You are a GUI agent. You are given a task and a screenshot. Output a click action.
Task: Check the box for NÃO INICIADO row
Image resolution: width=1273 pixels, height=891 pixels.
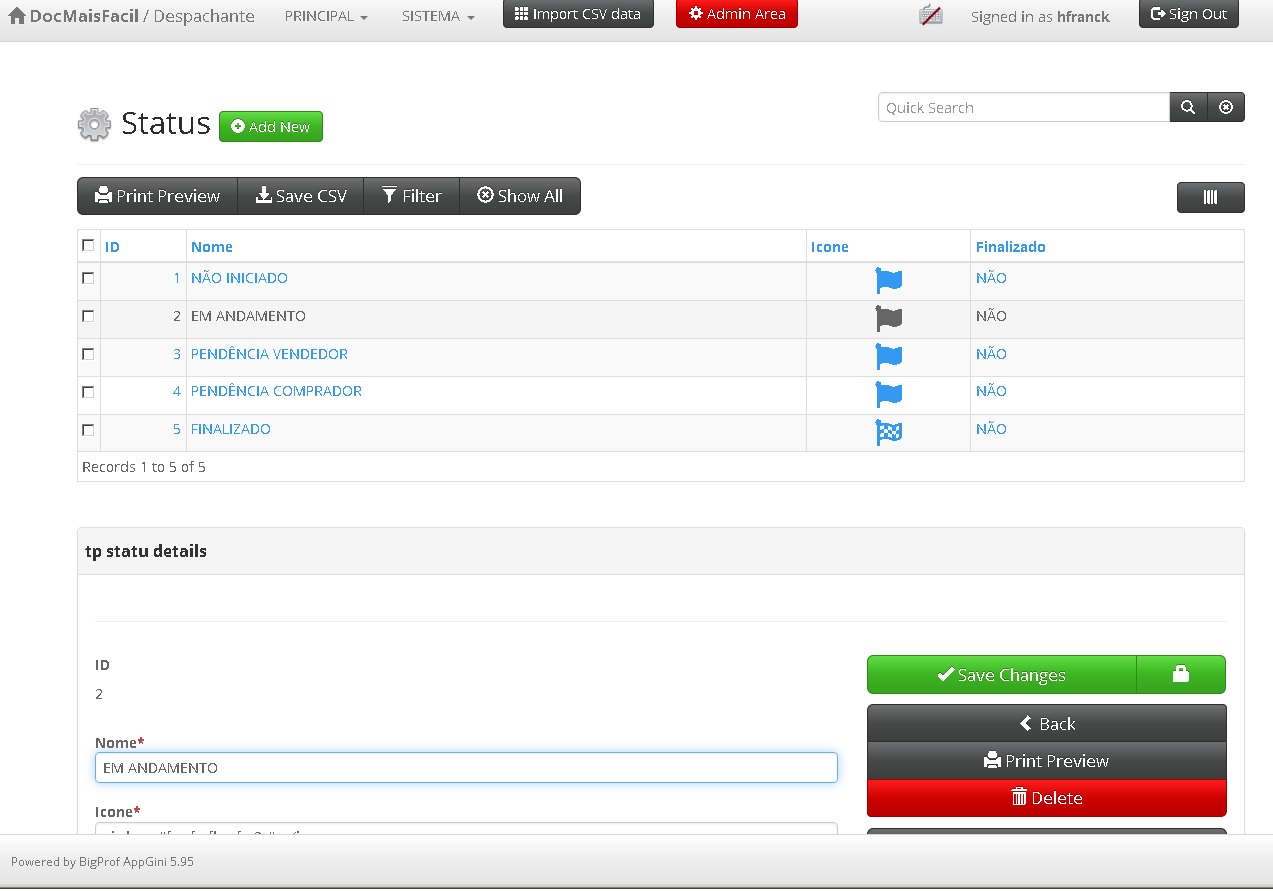click(x=88, y=278)
